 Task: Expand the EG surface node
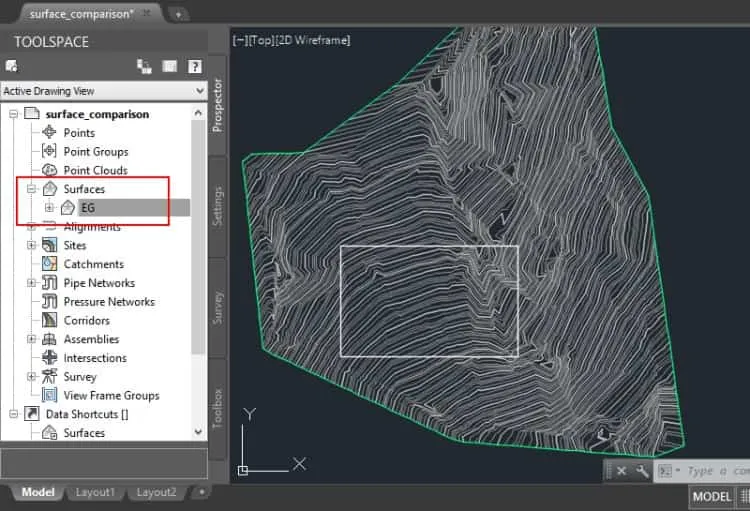click(49, 208)
